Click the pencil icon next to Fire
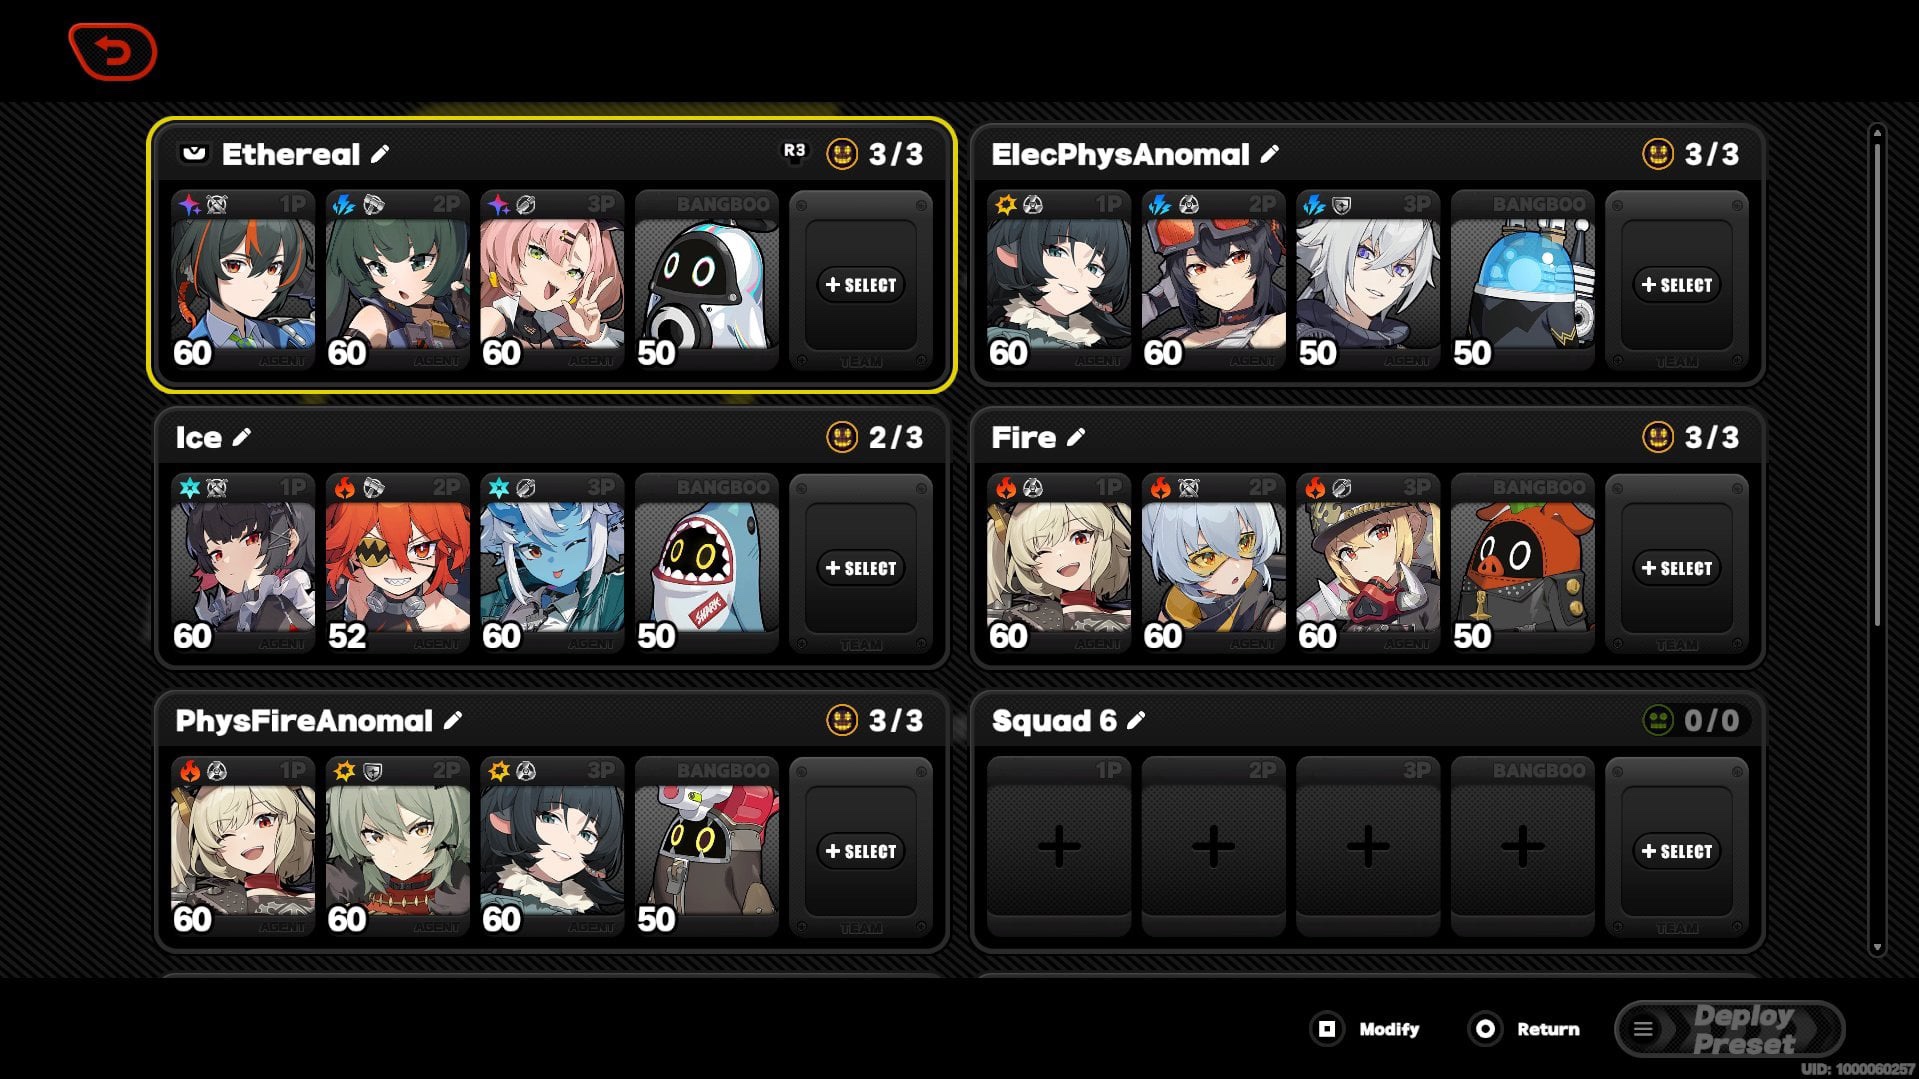 1076,437
